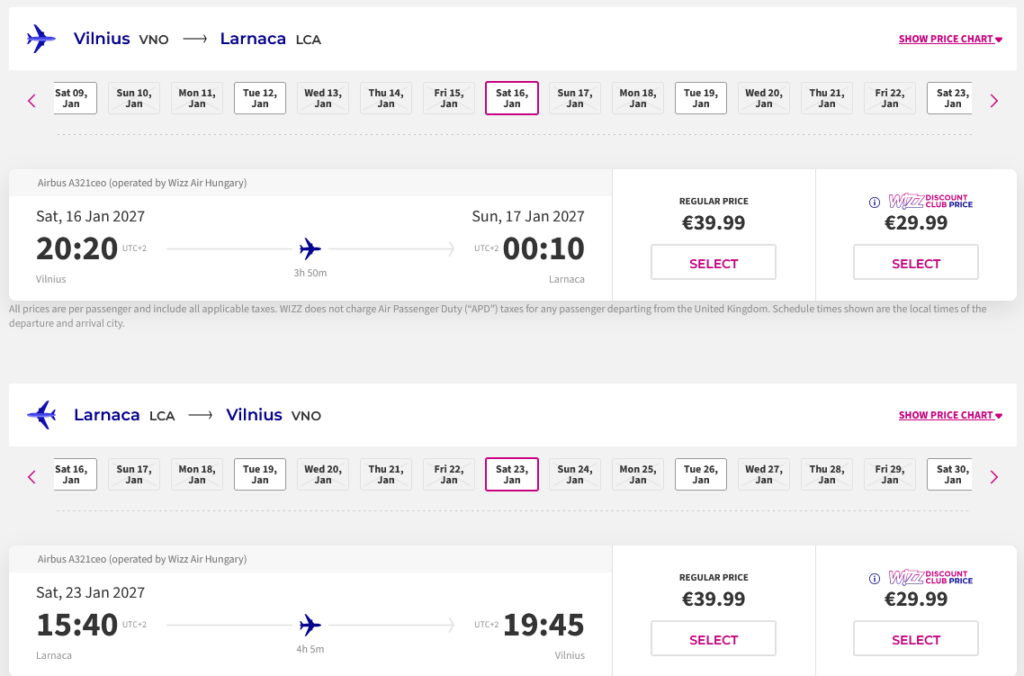The image size is (1024, 676).
Task: Open outbound Discount Club price info icon
Action: coord(875,202)
